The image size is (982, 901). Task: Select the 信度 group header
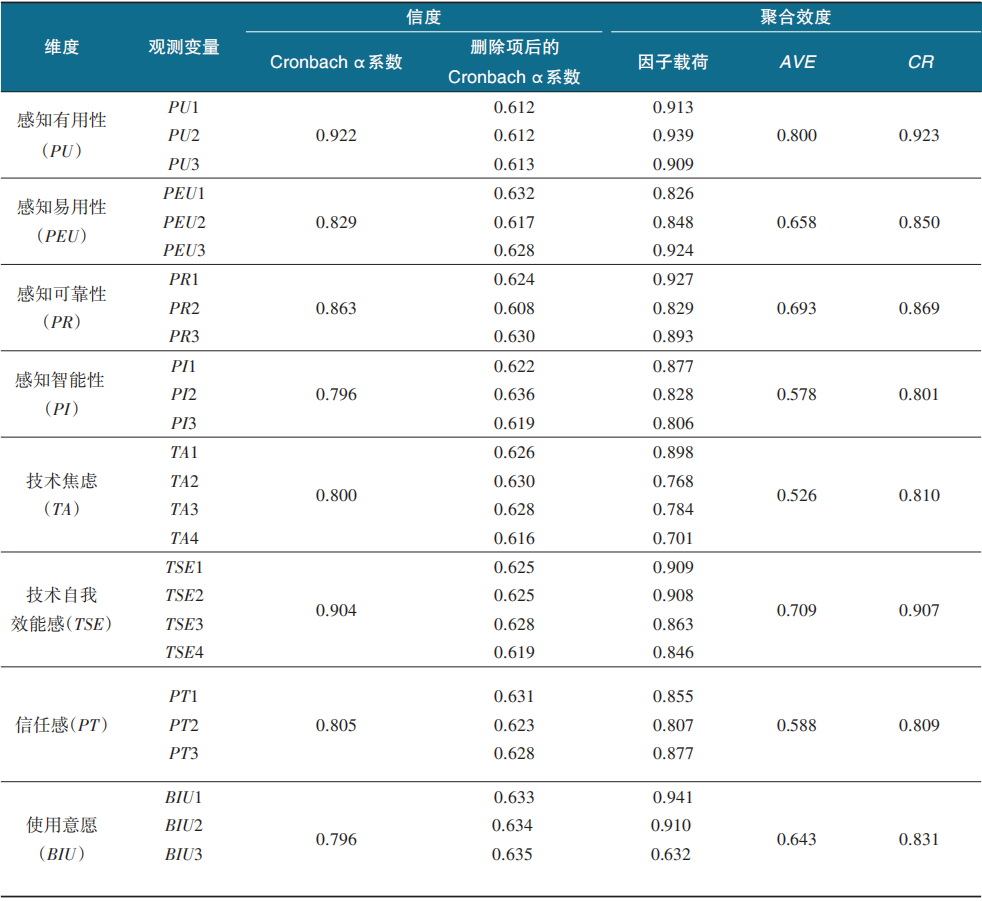(x=423, y=17)
